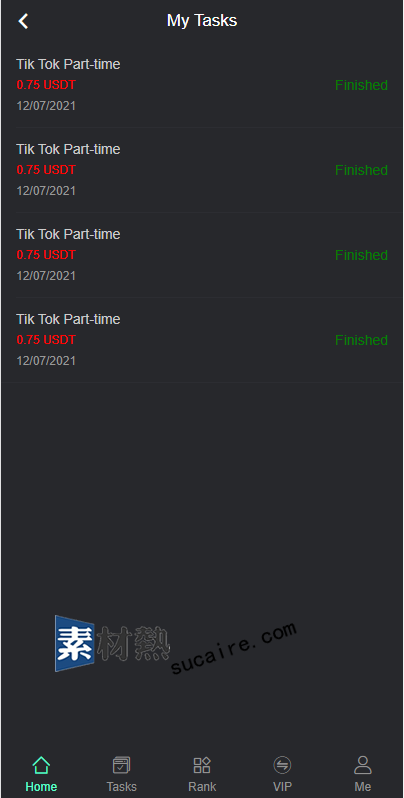Viewport: 404px width, 798px height.
Task: Open the second Tik Tok Part-time task
Action: click(202, 170)
